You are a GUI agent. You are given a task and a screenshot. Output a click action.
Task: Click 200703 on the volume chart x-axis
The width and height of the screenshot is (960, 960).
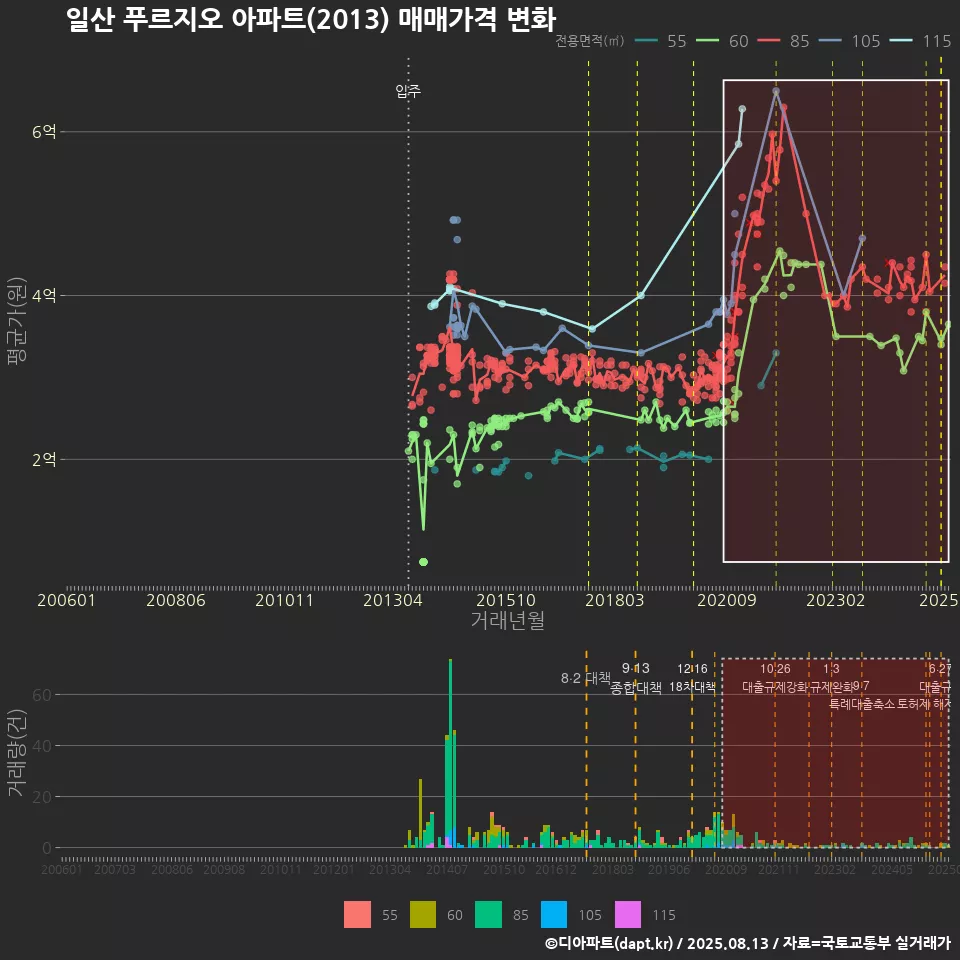click(114, 869)
